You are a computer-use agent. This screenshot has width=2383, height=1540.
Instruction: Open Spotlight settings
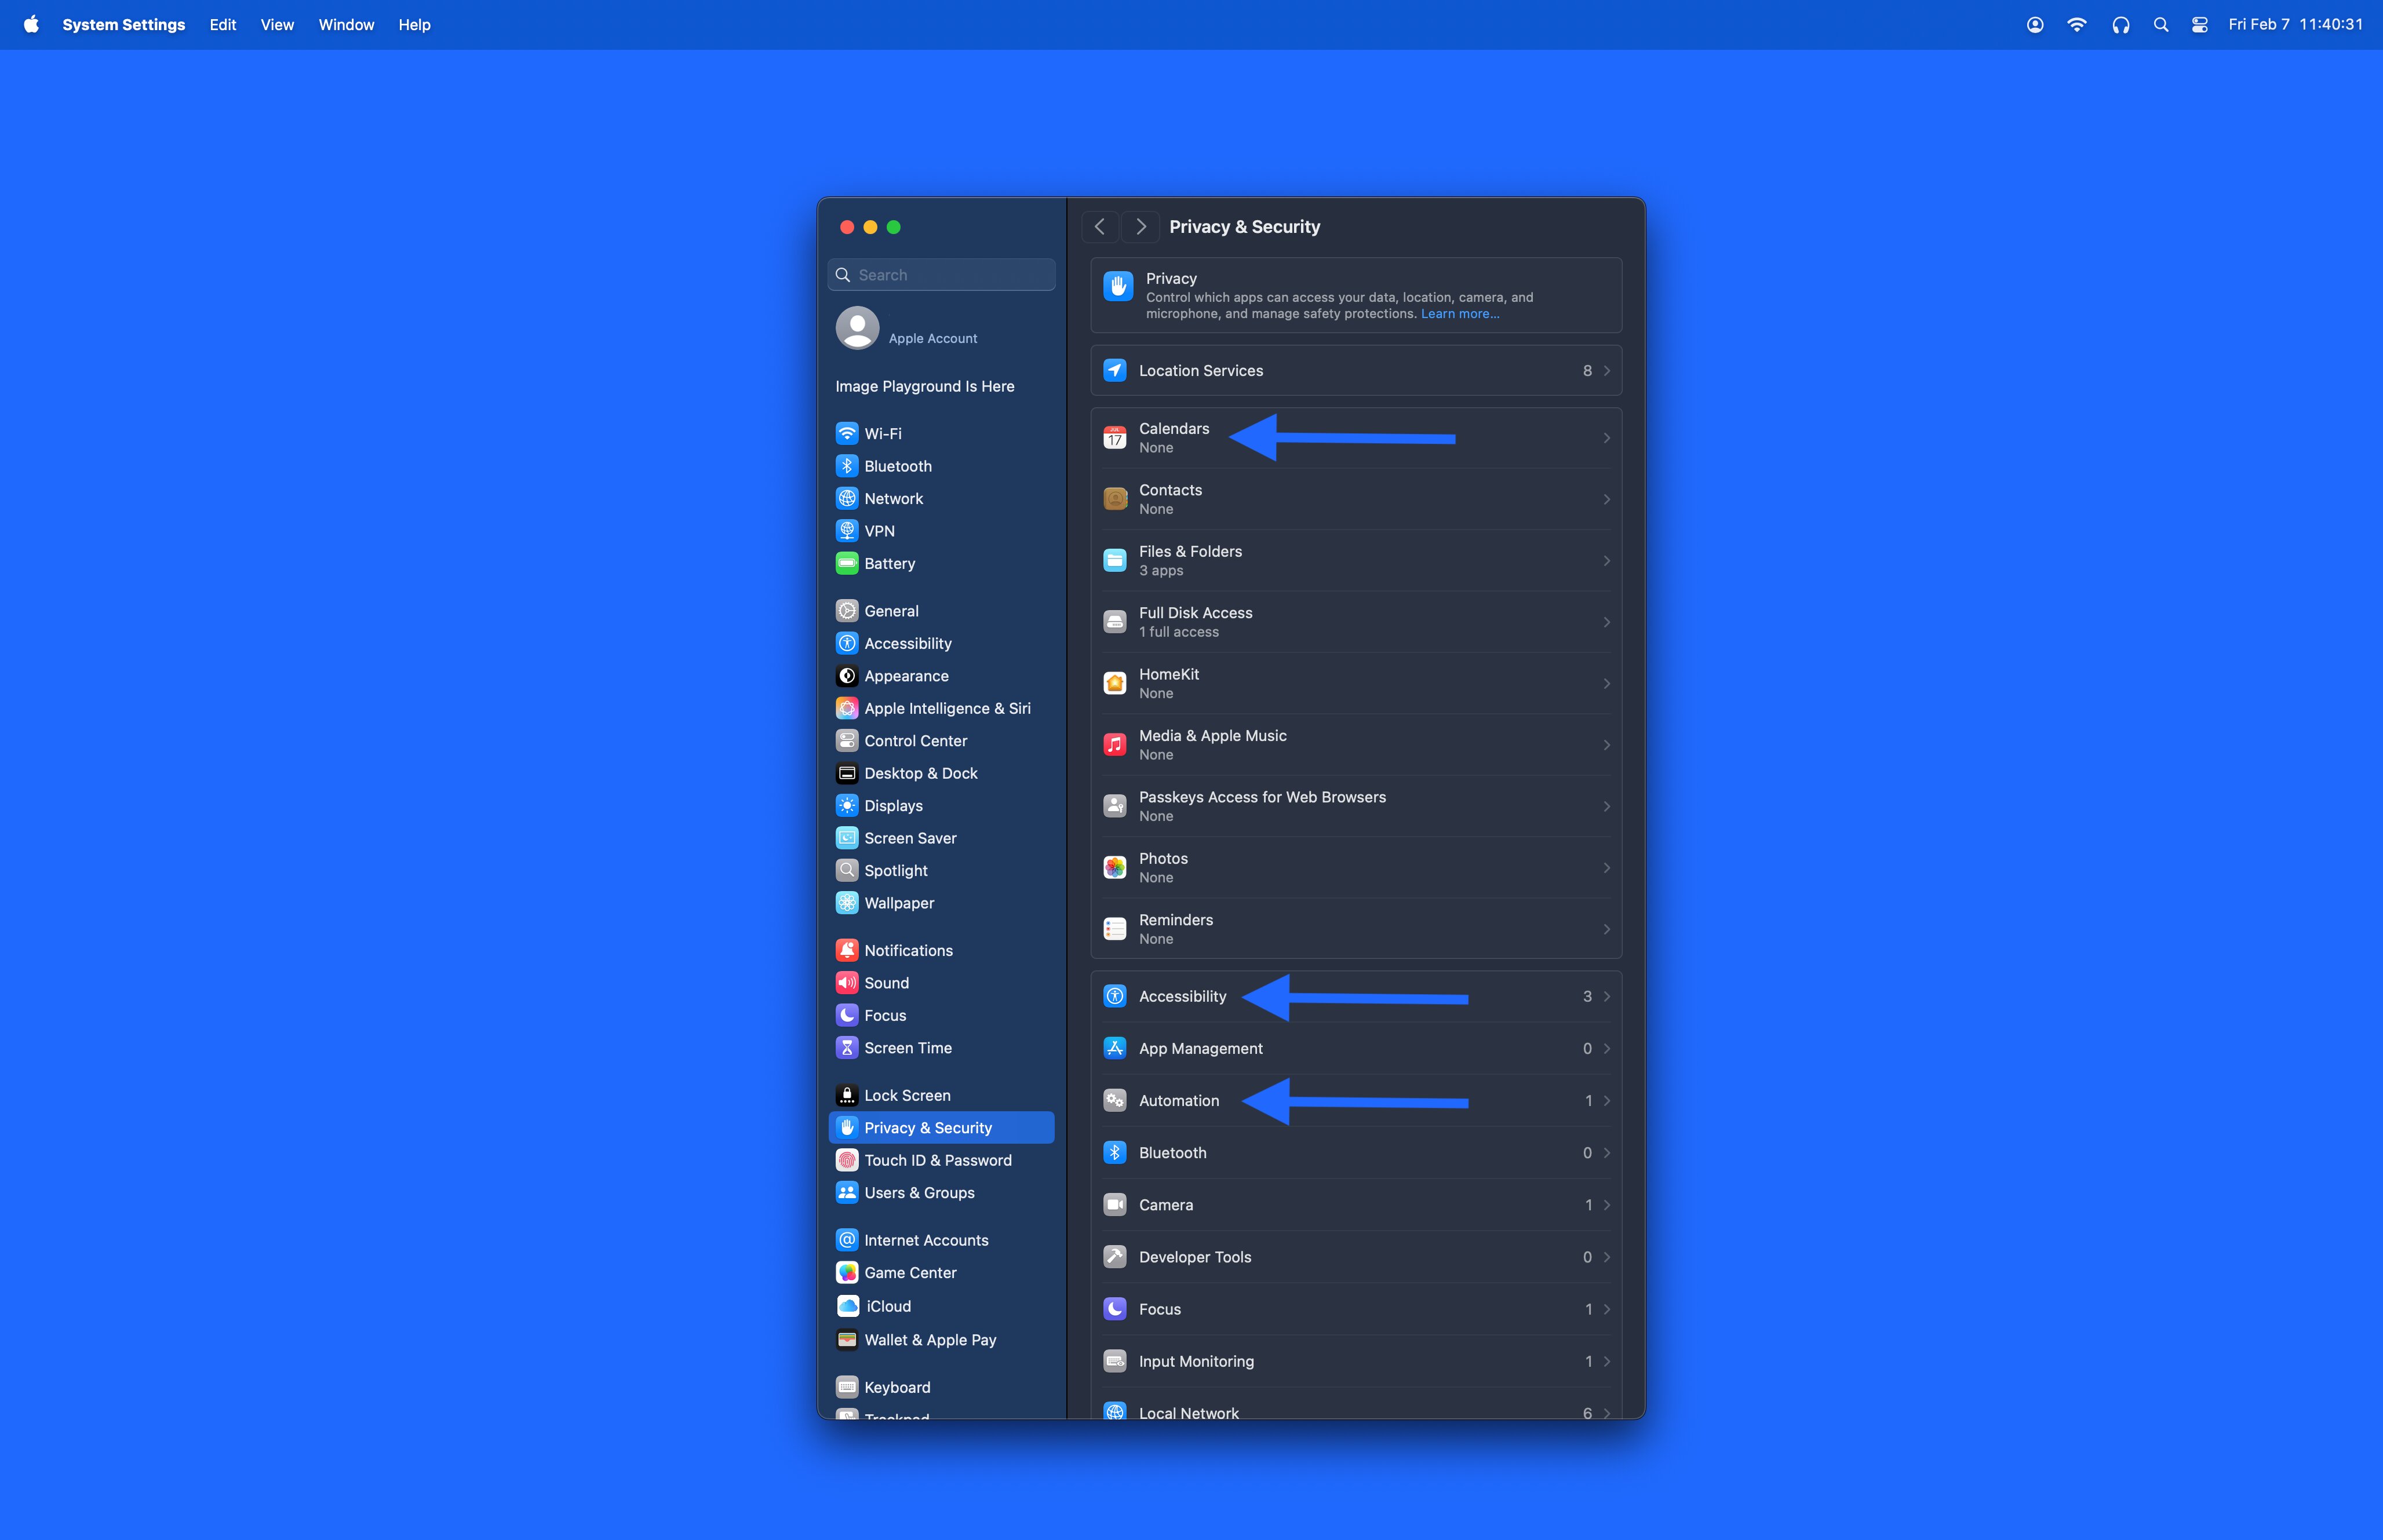point(941,870)
